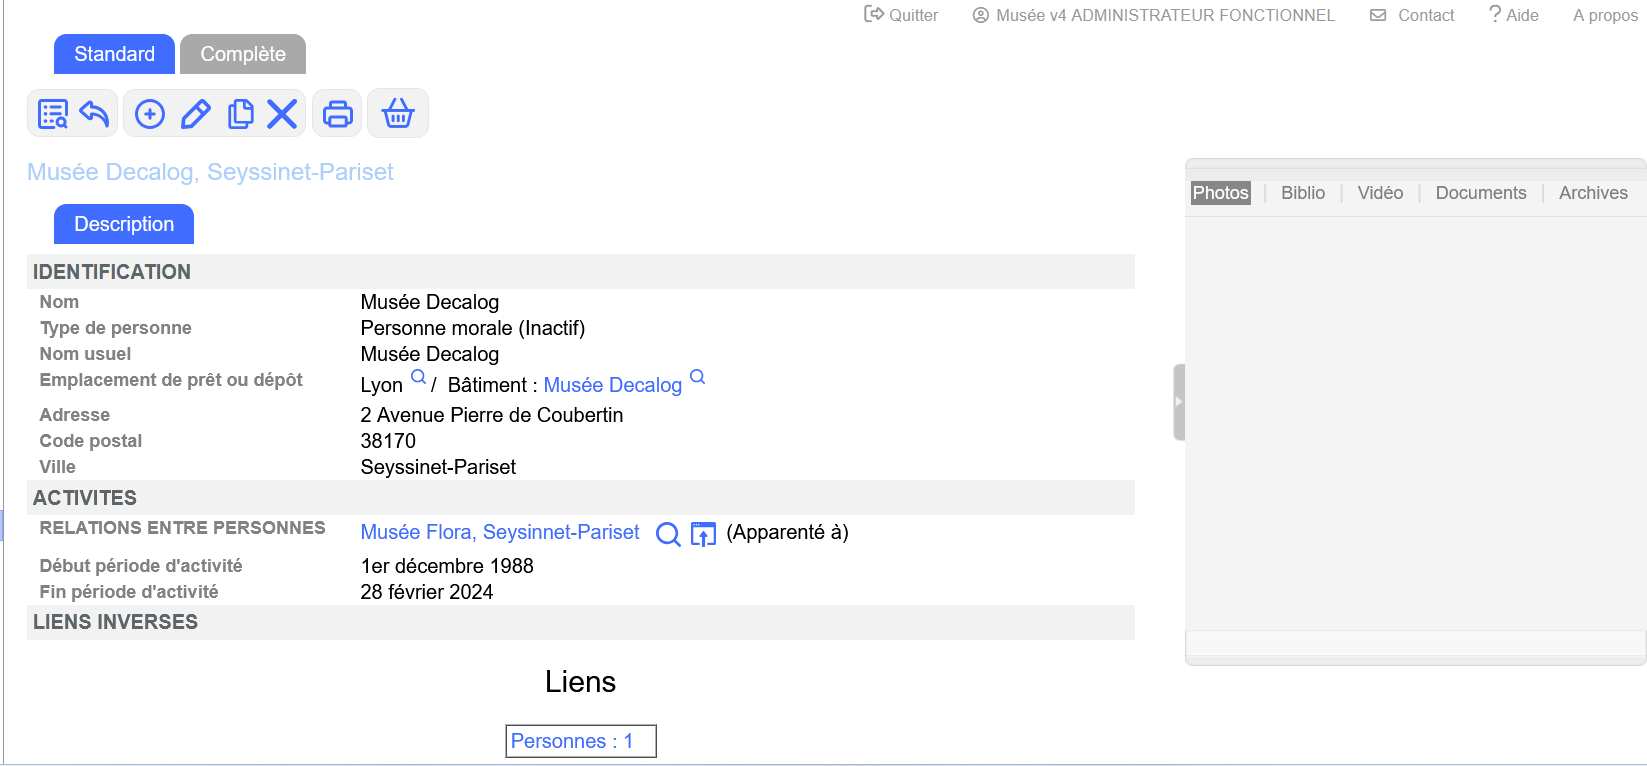Click magnifier icon next to Lyon

click(419, 377)
